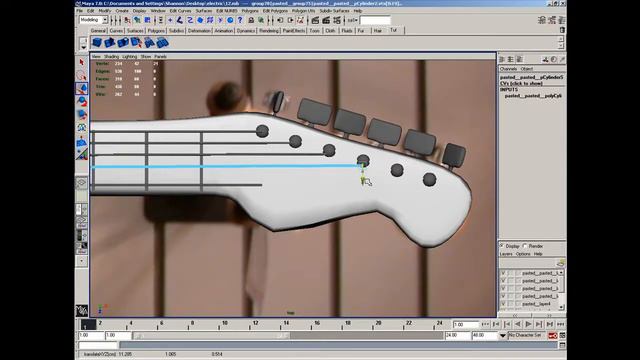
Task: Show Channel Box via rightmost top icon
Action: click(x=562, y=20)
